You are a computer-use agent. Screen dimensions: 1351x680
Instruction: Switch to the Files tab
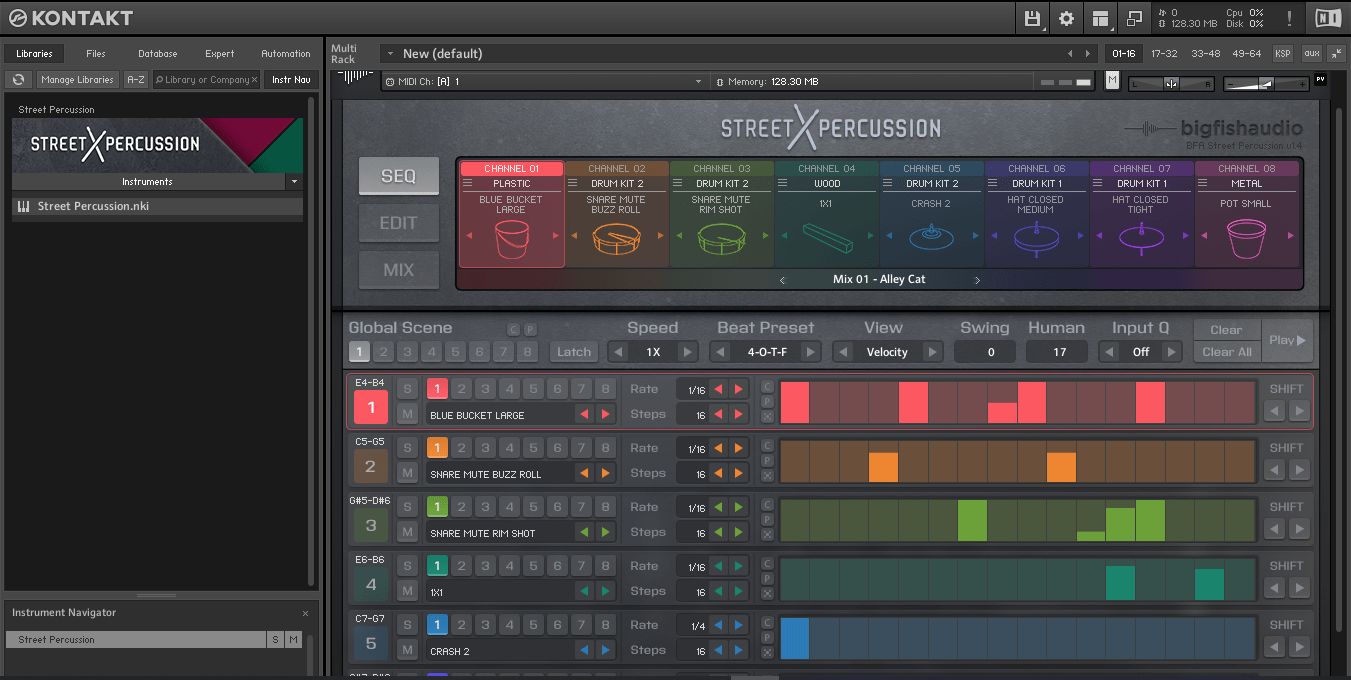(96, 54)
